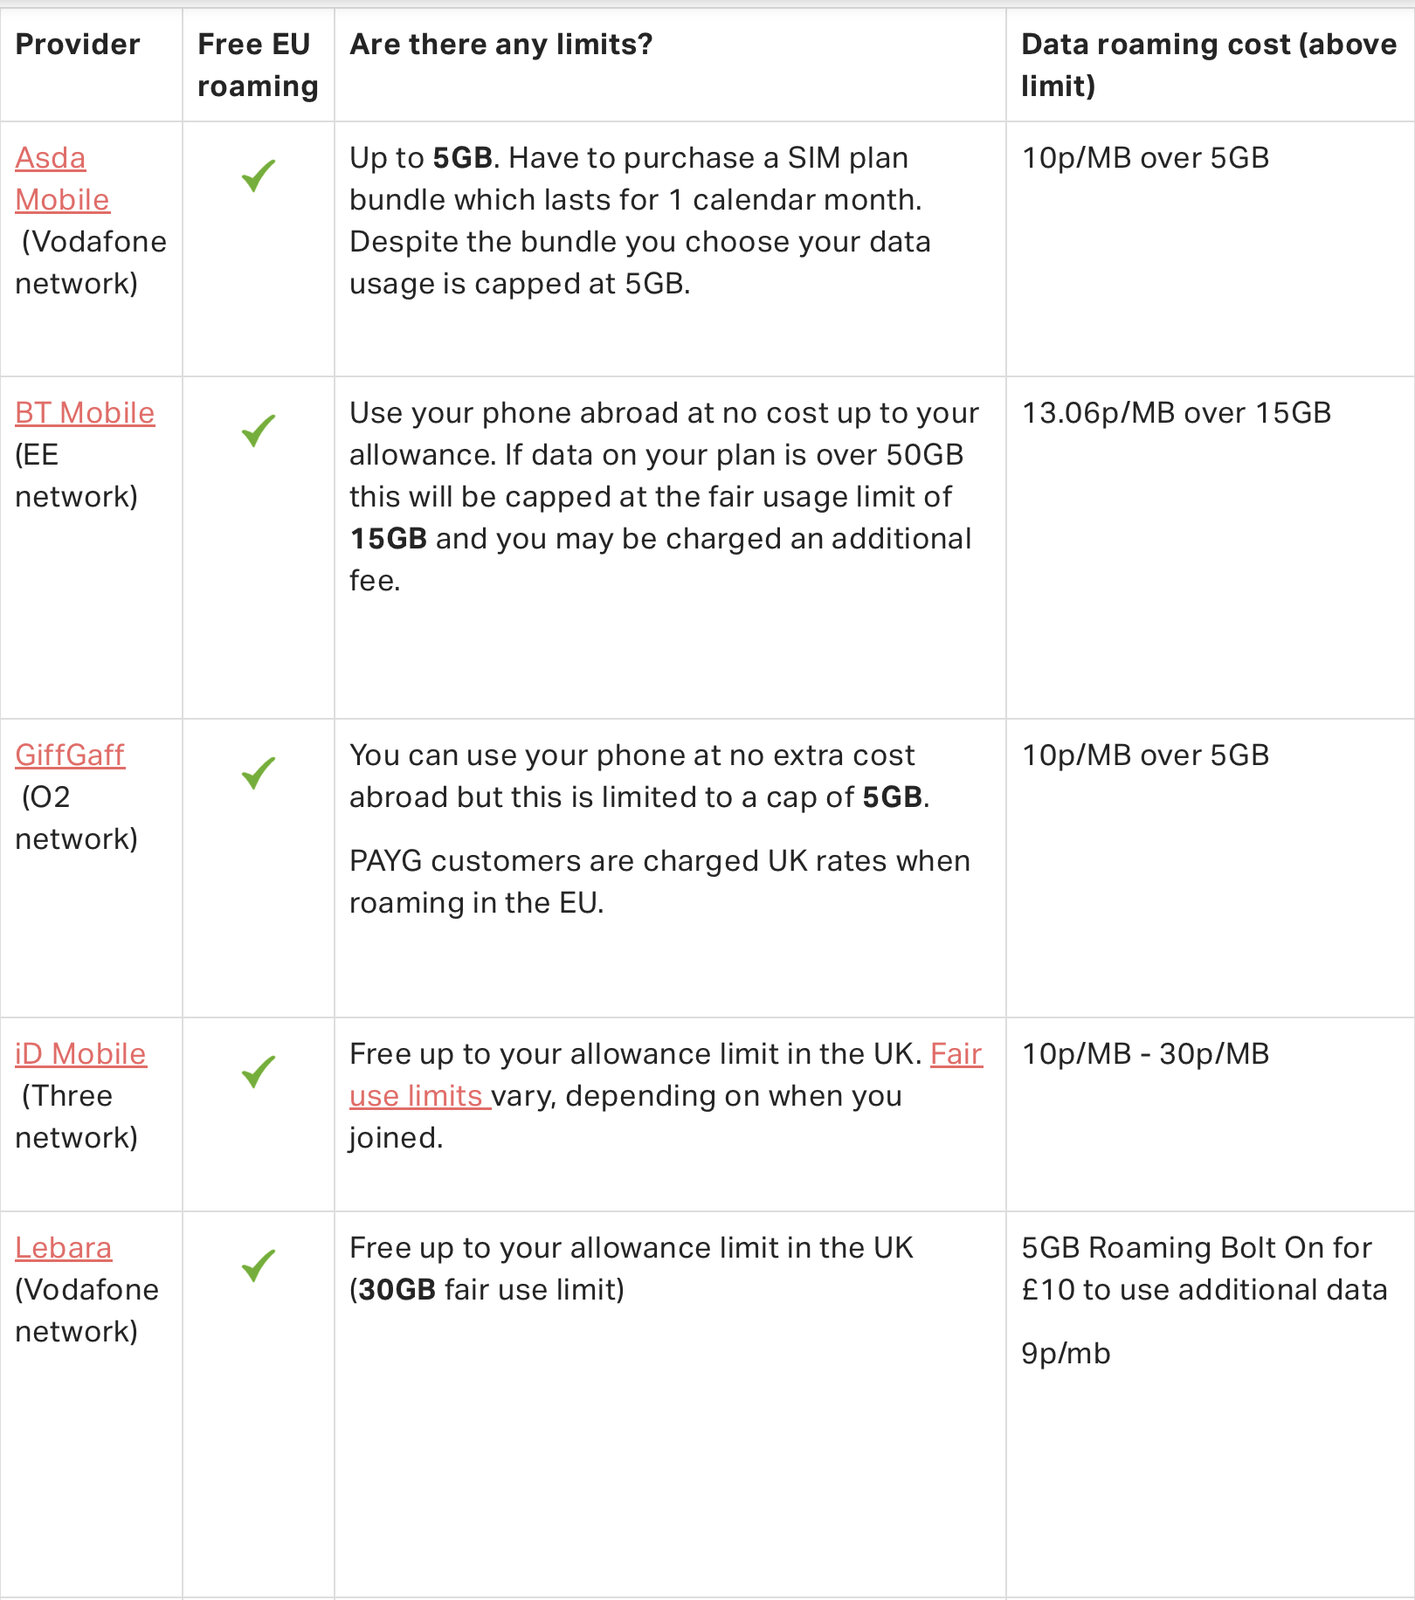The height and width of the screenshot is (1600, 1415).
Task: Click the '10p/MB - 30p/MB' cost text
Action: coord(1145,1054)
